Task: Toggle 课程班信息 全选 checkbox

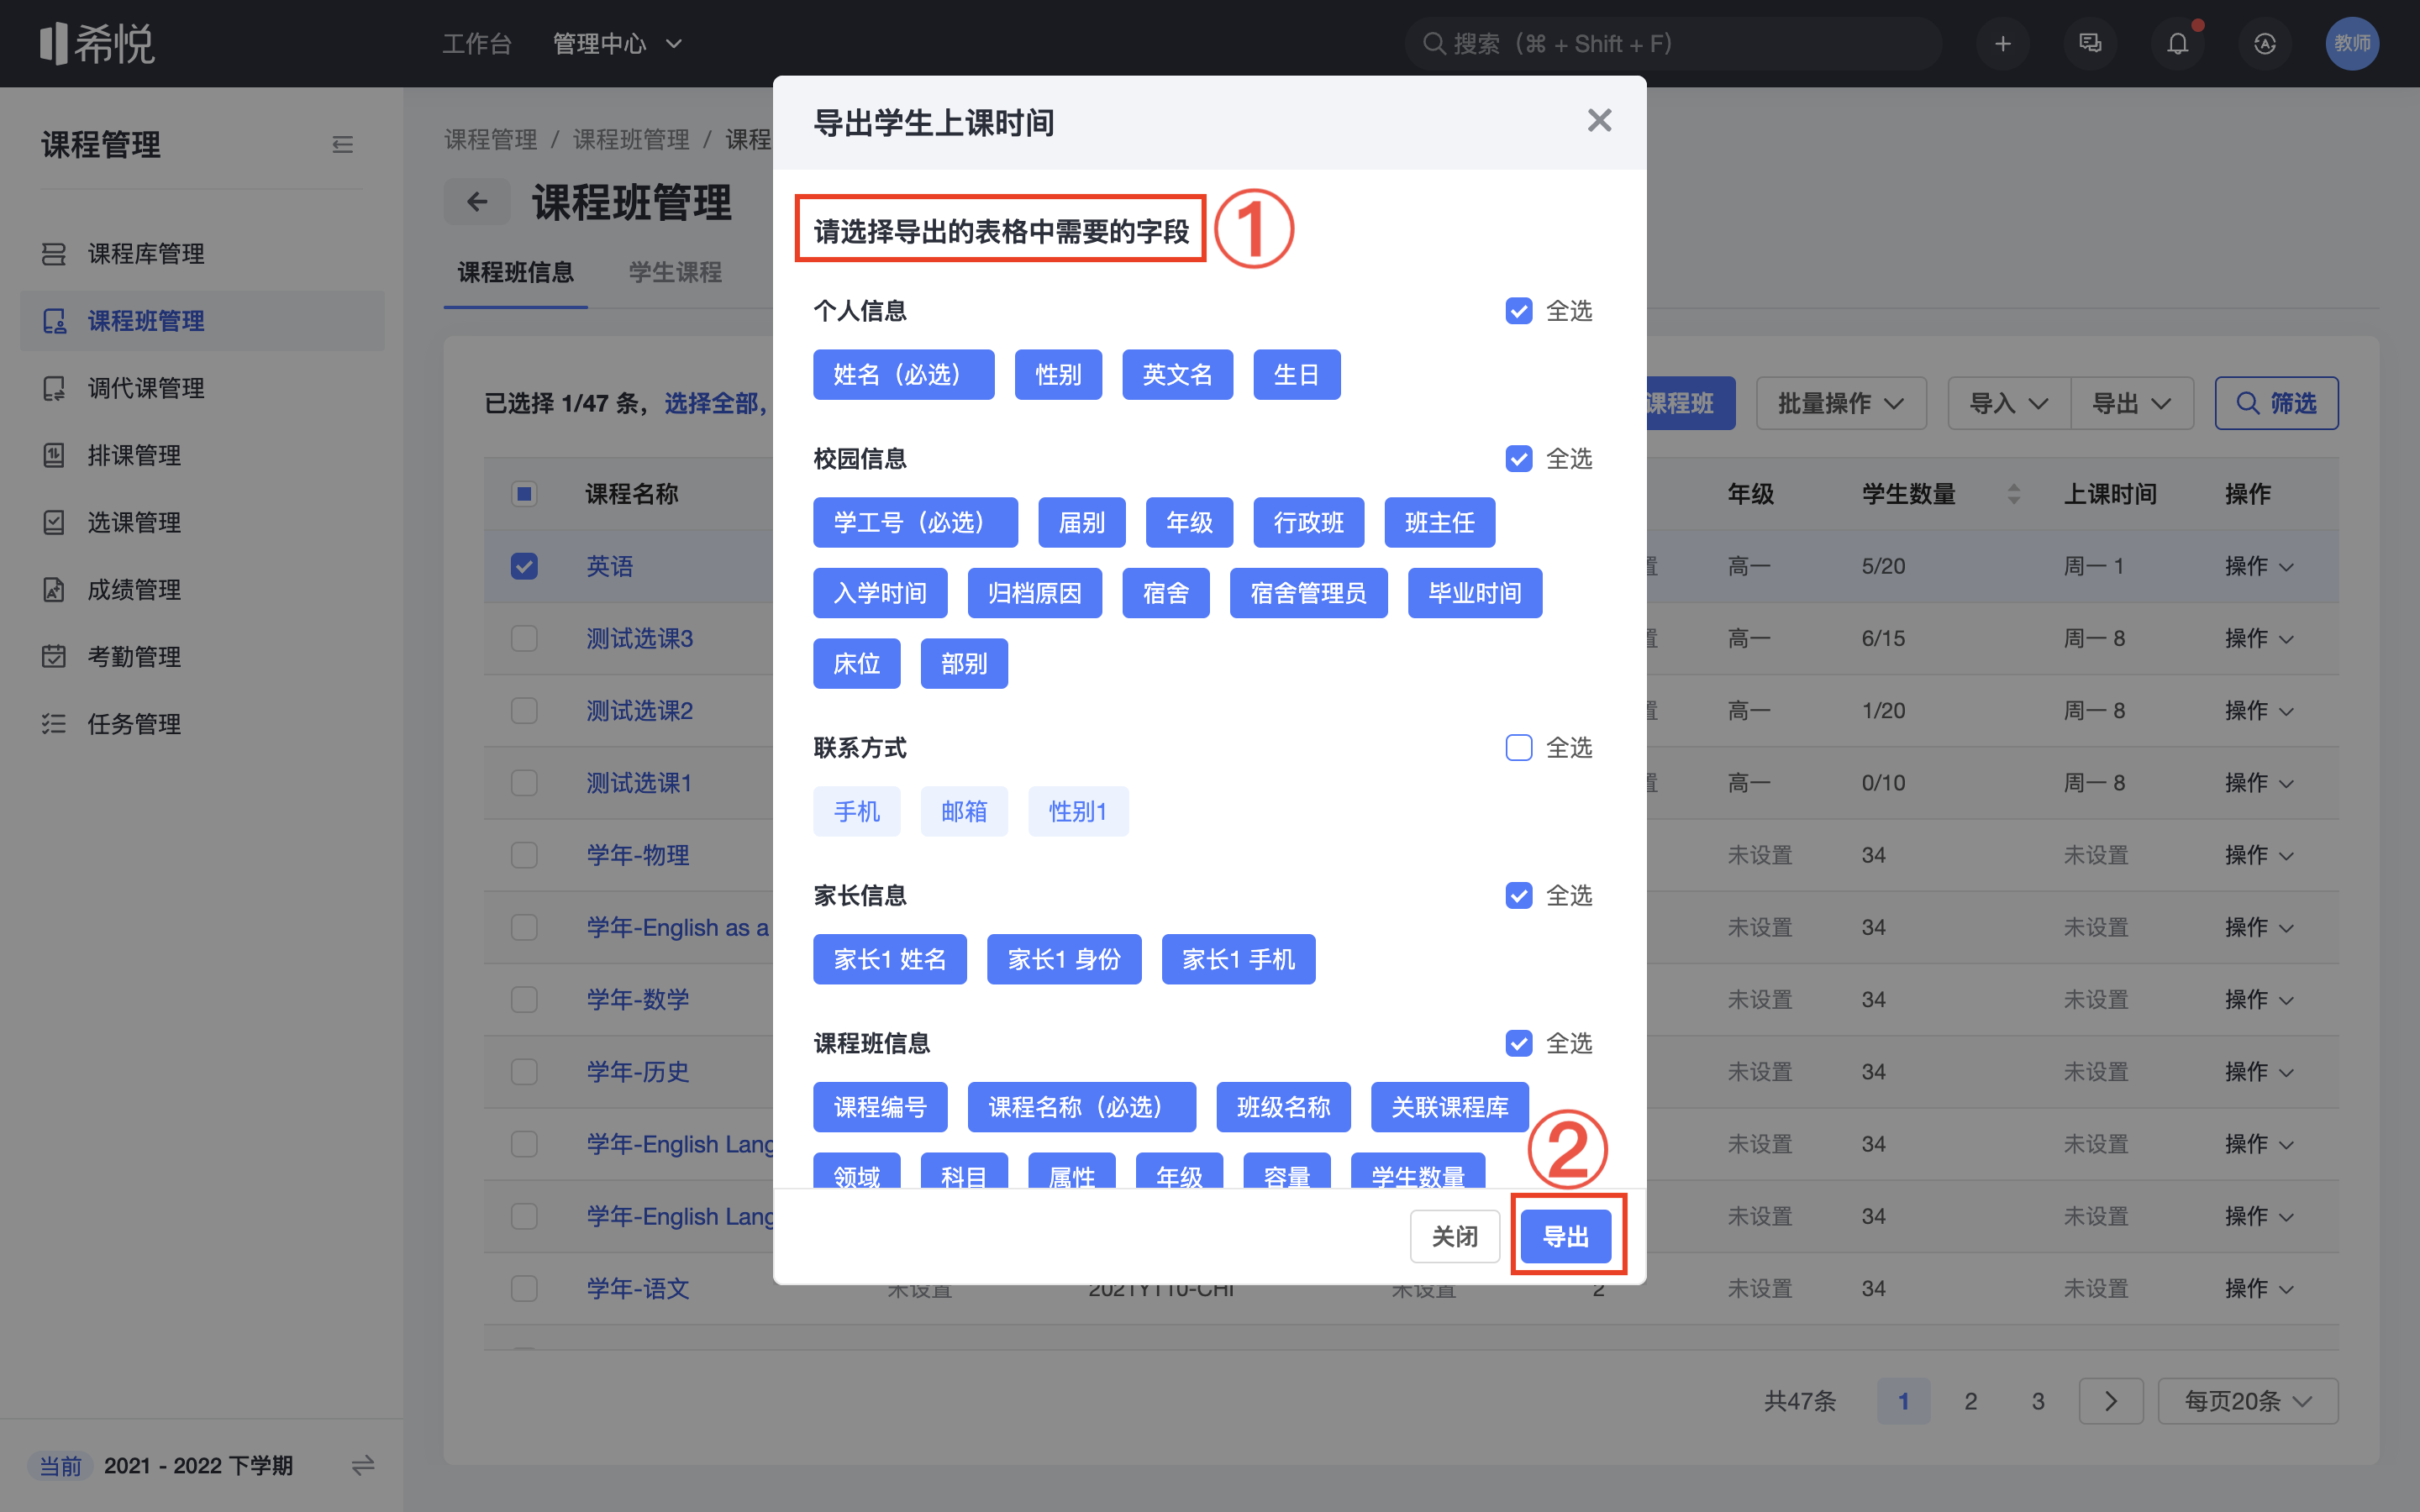Action: coord(1519,1044)
